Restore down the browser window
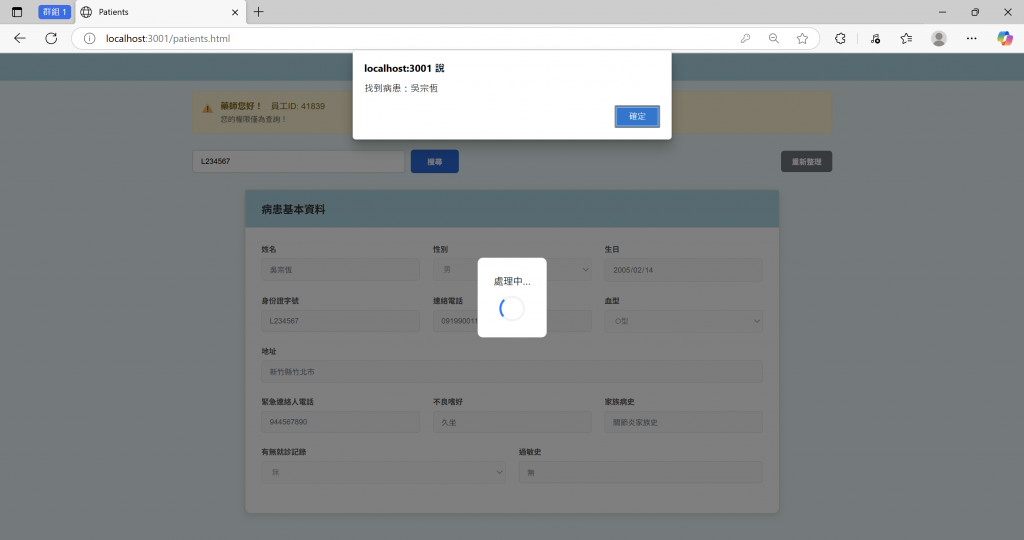The height and width of the screenshot is (540, 1024). click(974, 12)
